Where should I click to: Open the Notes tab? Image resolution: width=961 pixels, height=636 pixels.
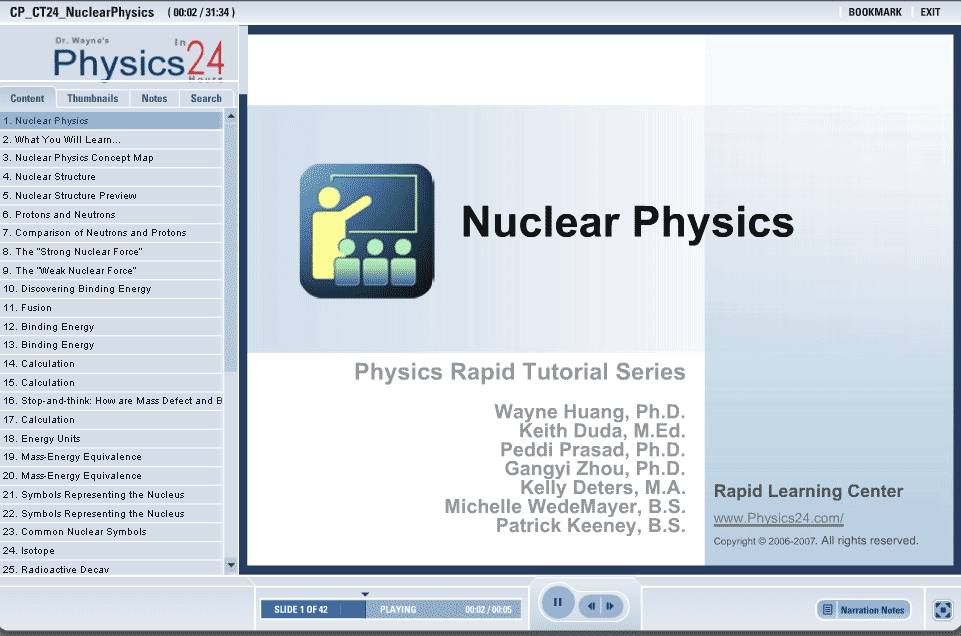pyautogui.click(x=154, y=98)
